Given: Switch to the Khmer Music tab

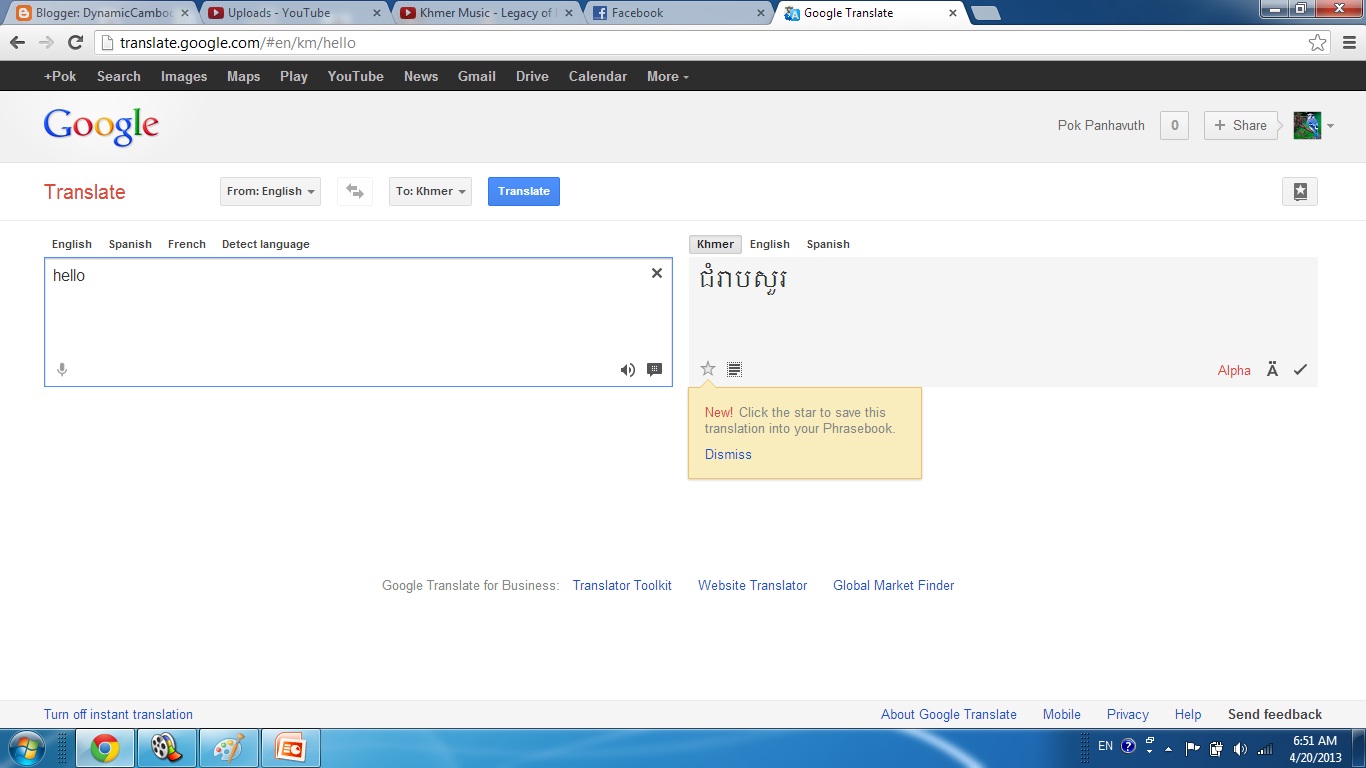Looking at the screenshot, I should coord(485,13).
